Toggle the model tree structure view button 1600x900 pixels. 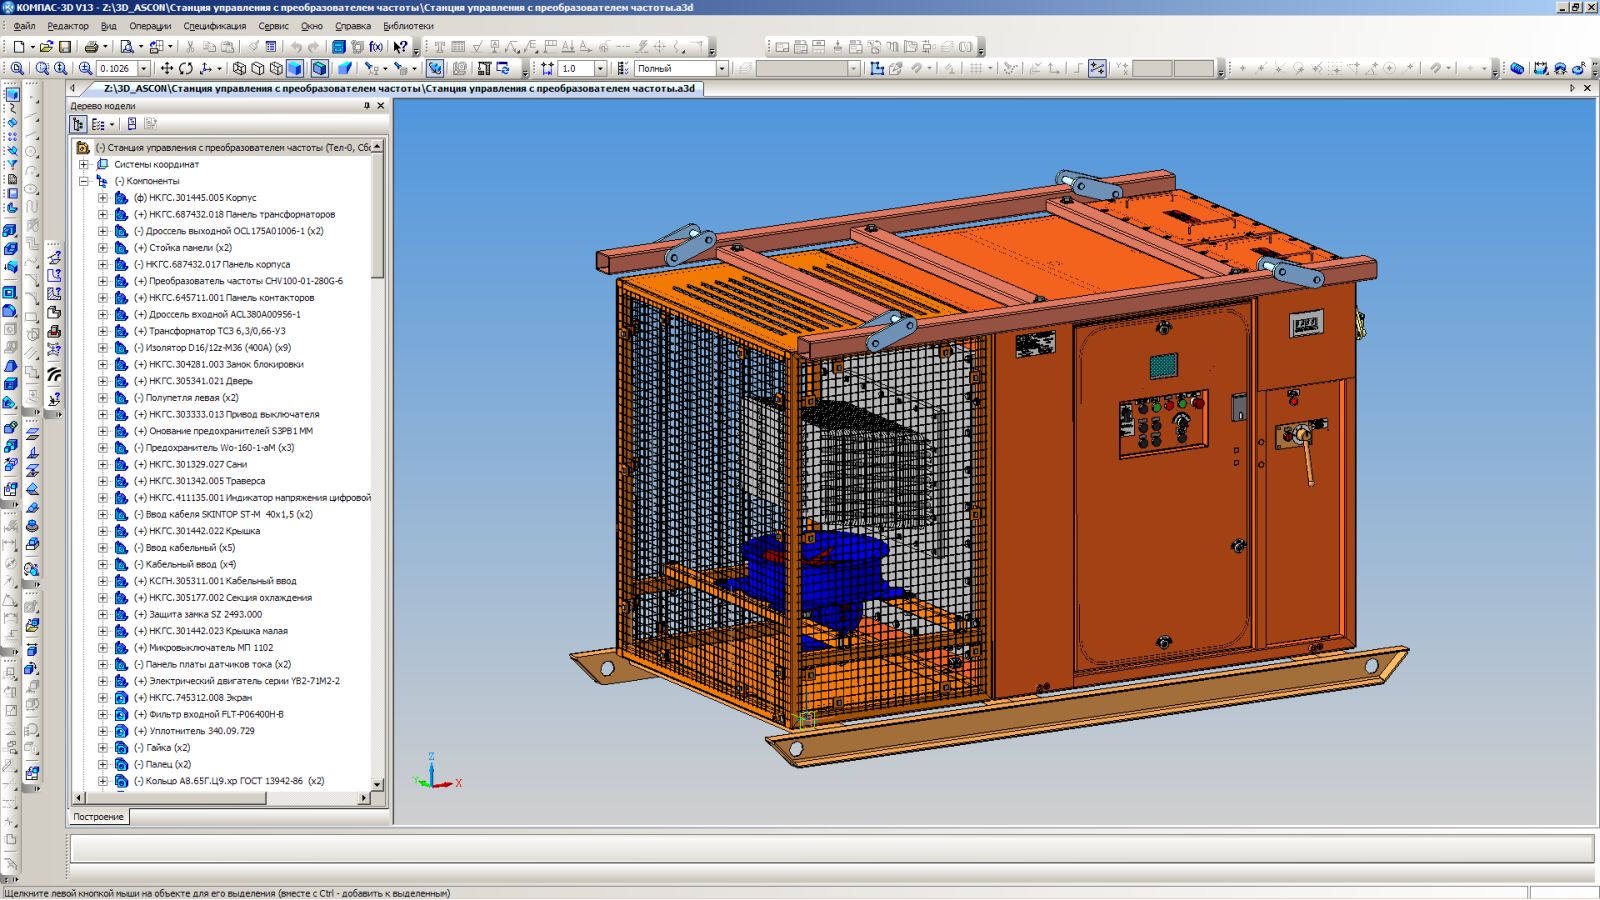pyautogui.click(x=78, y=124)
